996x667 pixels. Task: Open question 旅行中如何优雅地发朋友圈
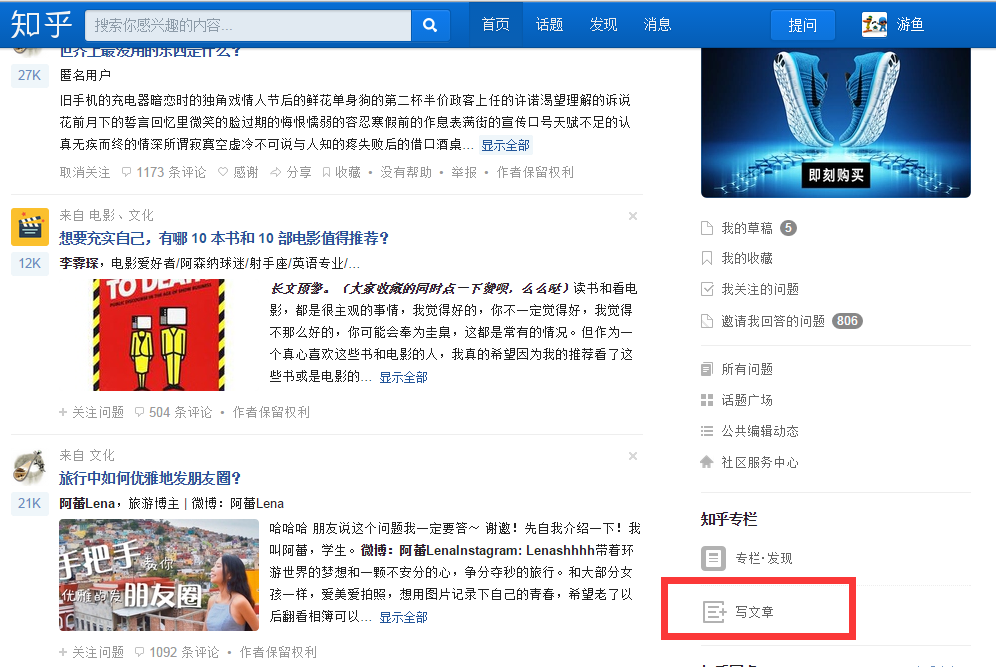[x=150, y=478]
